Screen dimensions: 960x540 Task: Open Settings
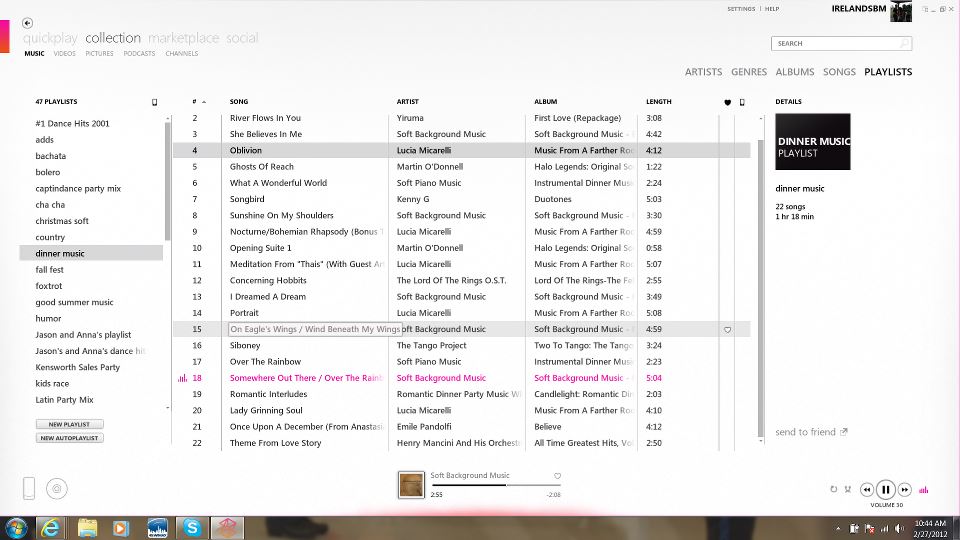(x=741, y=9)
